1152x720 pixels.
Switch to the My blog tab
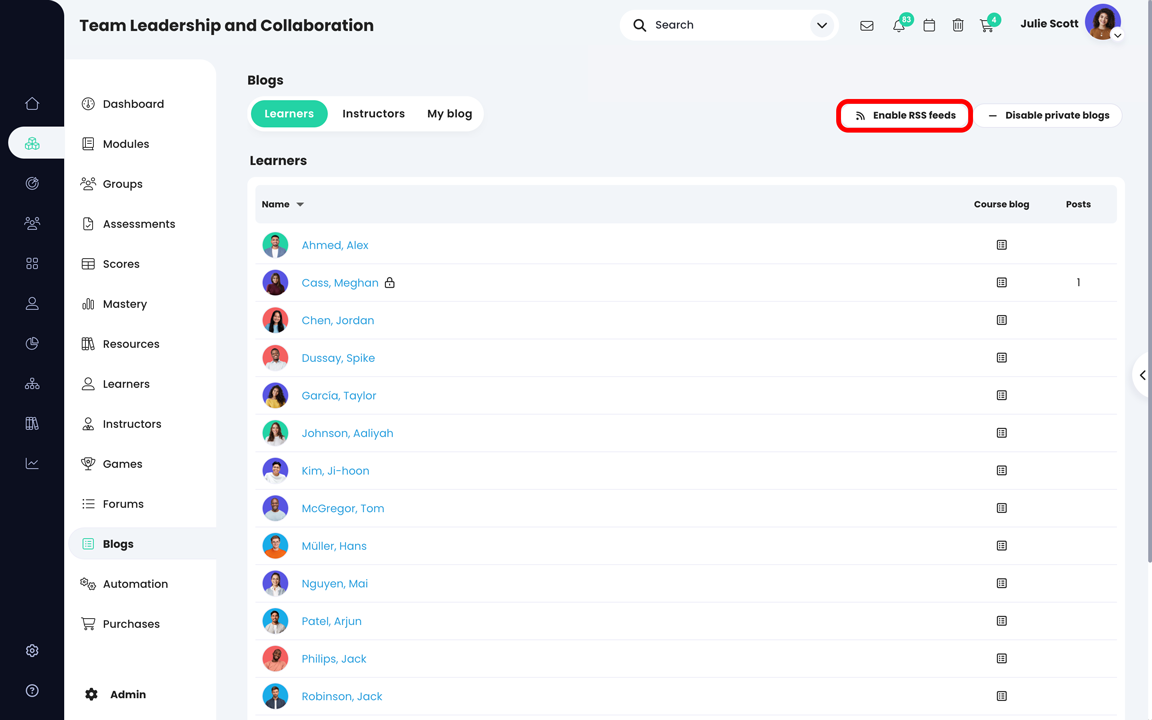point(450,114)
